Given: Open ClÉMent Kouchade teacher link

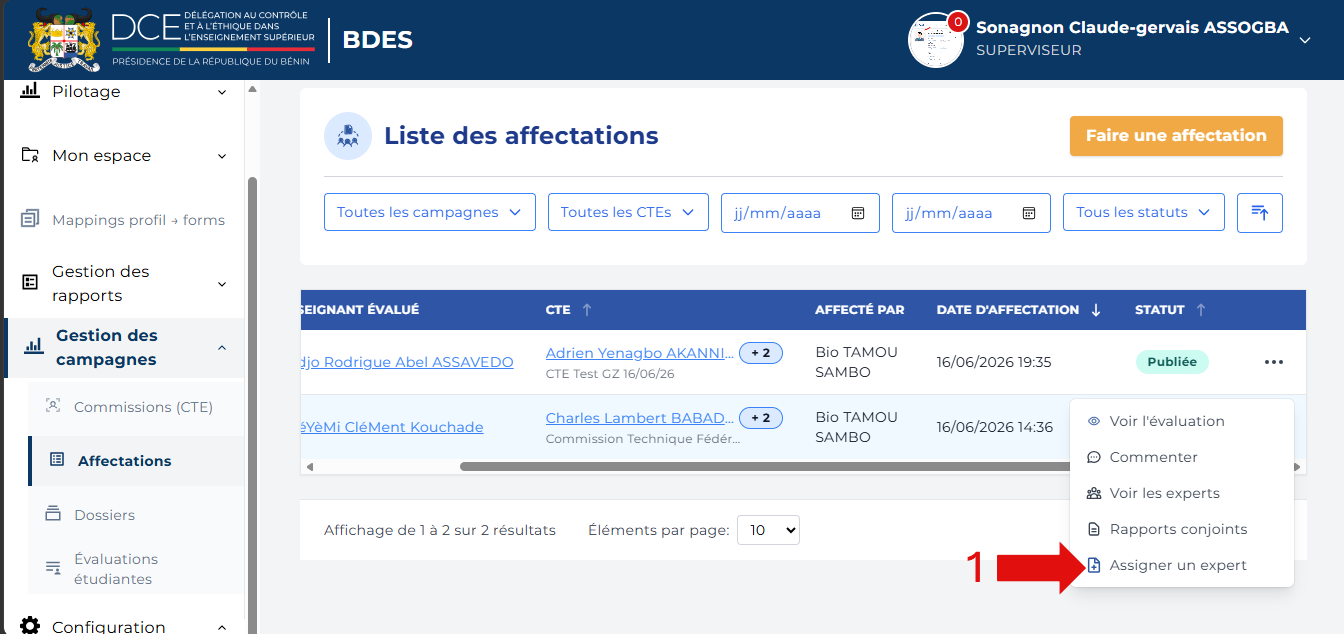Looking at the screenshot, I should [392, 427].
